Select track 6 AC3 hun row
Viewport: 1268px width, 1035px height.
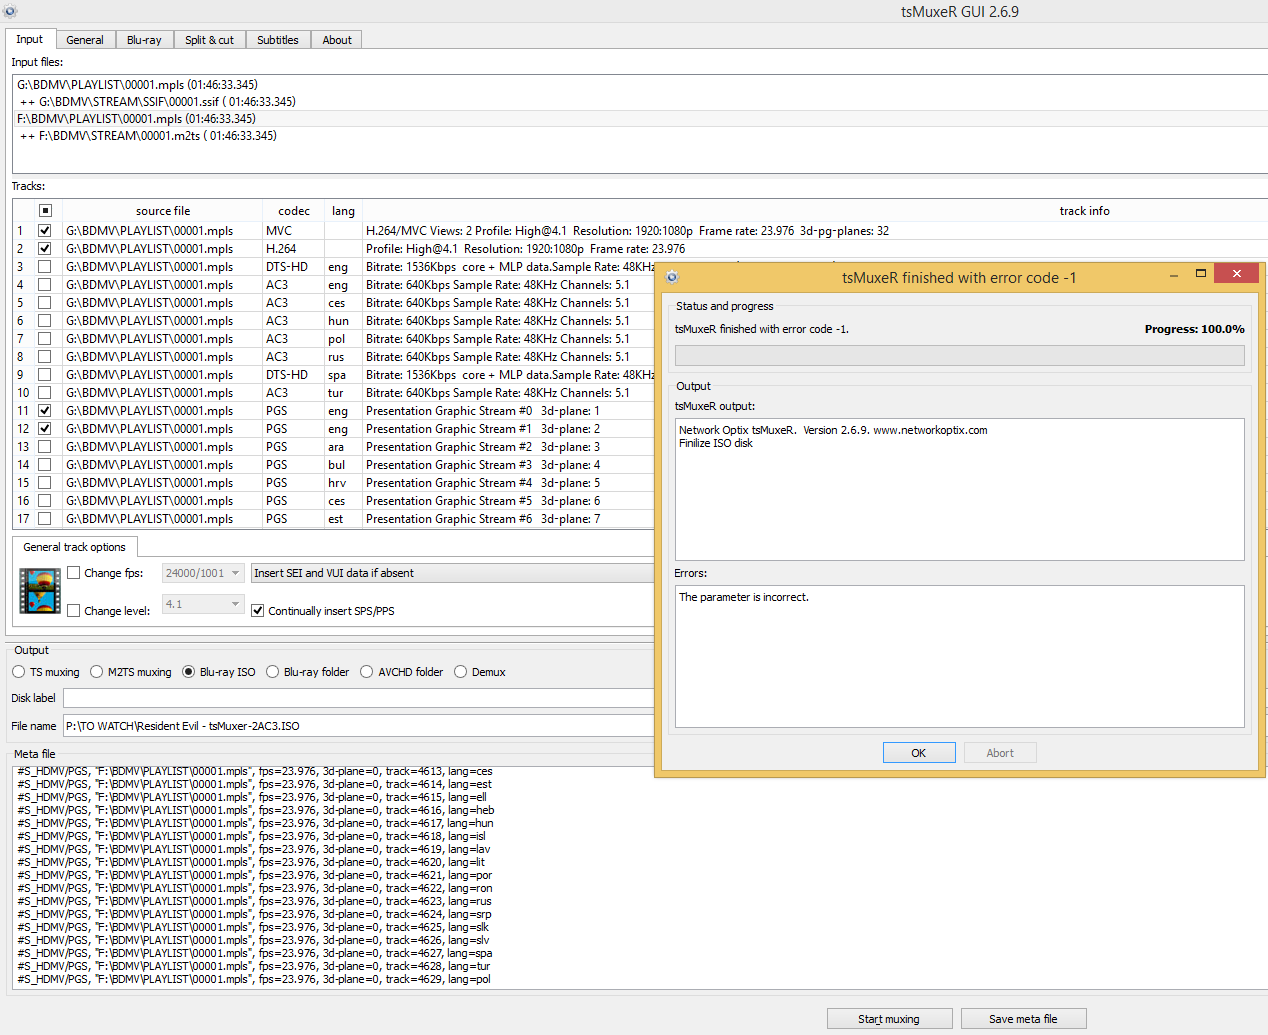(334, 321)
